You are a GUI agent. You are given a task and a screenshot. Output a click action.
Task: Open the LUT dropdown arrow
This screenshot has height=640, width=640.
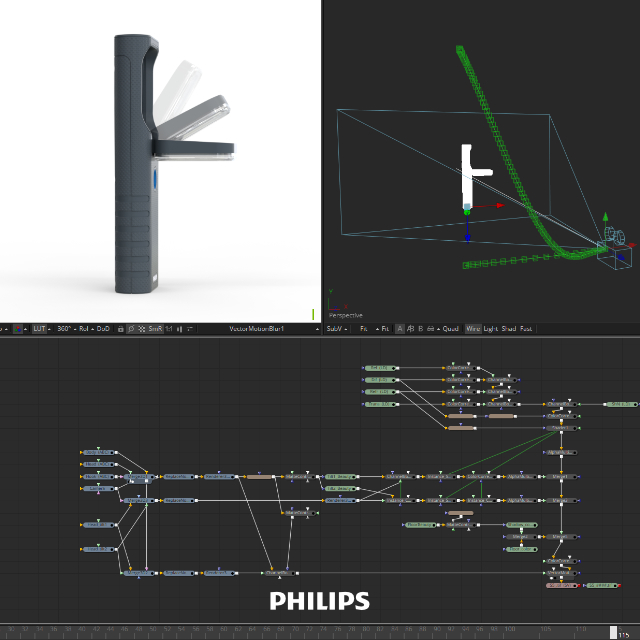pos(53,328)
